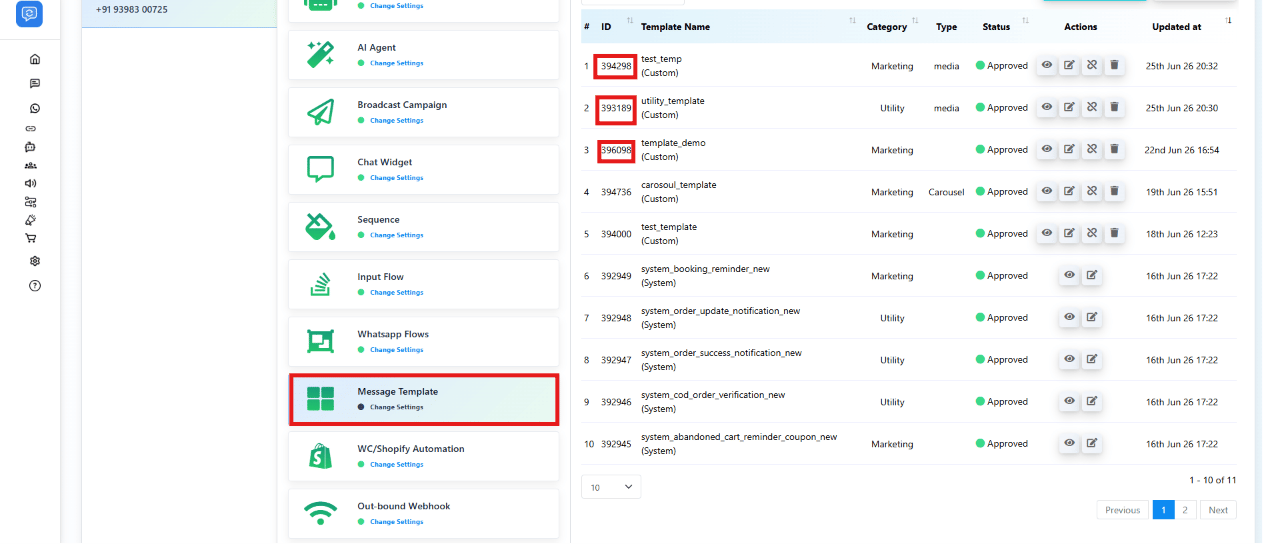The image size is (1263, 544).
Task: Click the phone number +91 93983 00725
Action: (x=132, y=10)
